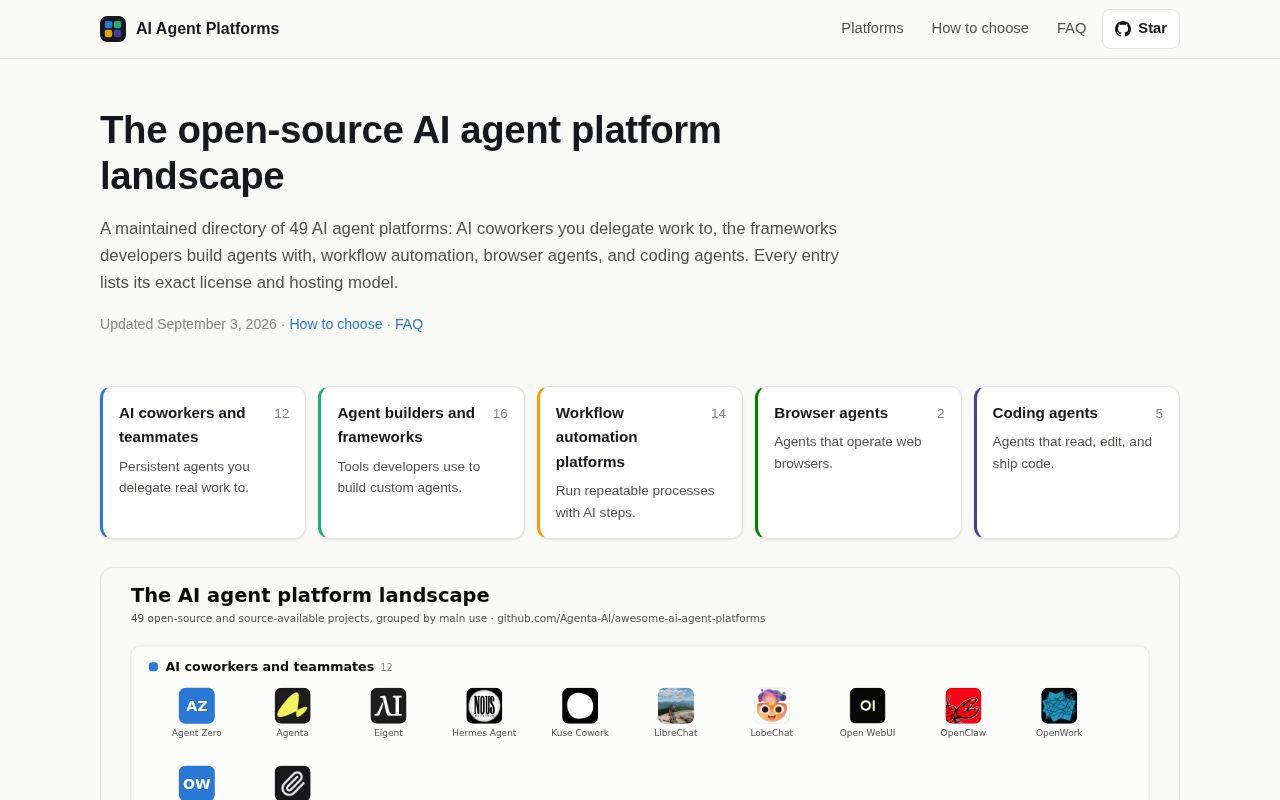Open FAQ in the top navigation
The image size is (1280, 800).
(1071, 28)
